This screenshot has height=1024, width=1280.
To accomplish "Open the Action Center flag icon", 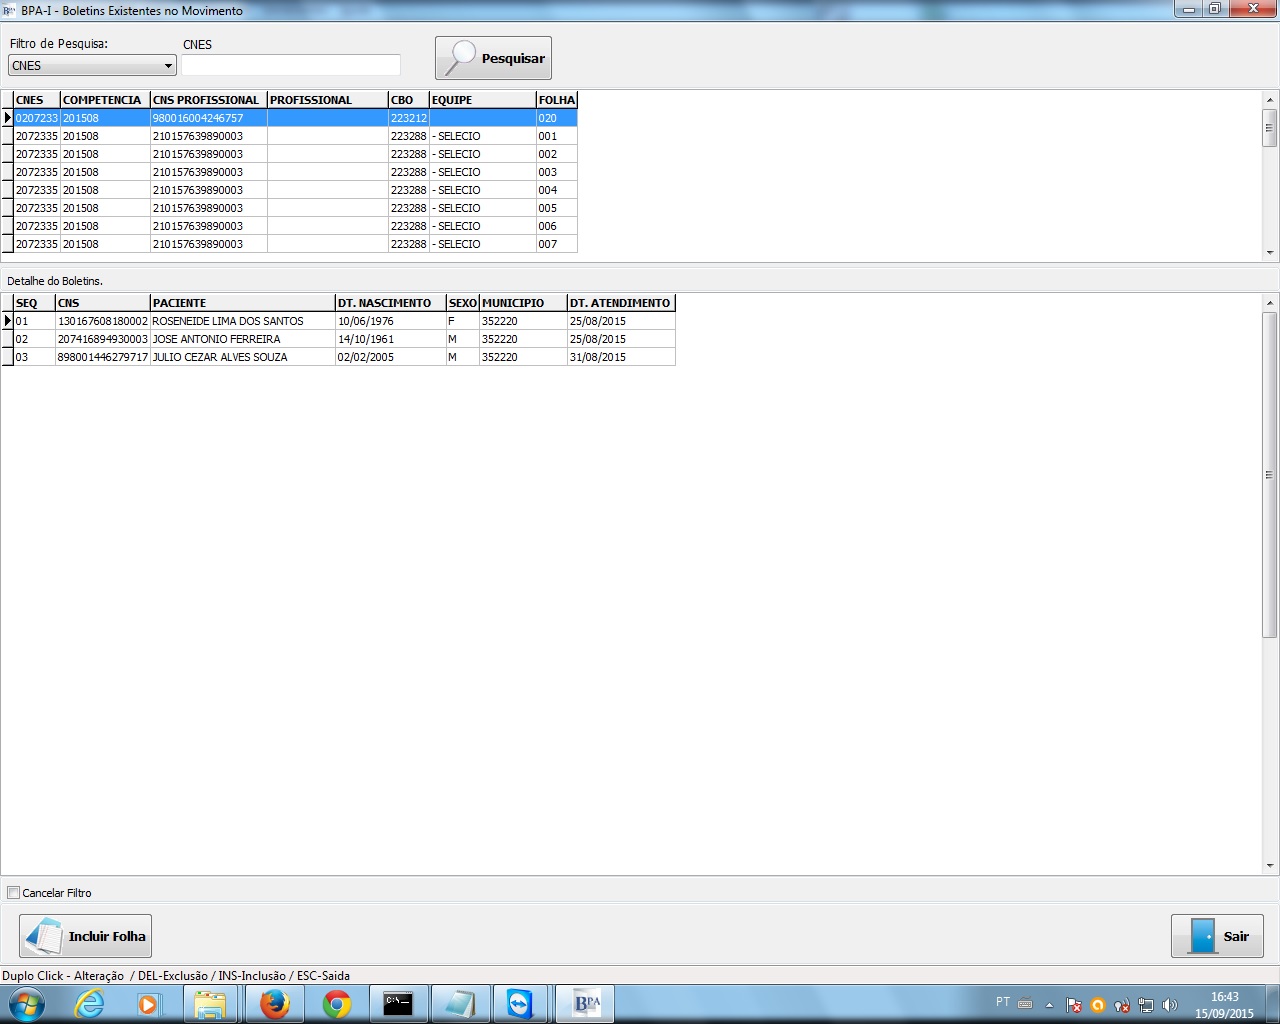I will click(x=1073, y=1004).
